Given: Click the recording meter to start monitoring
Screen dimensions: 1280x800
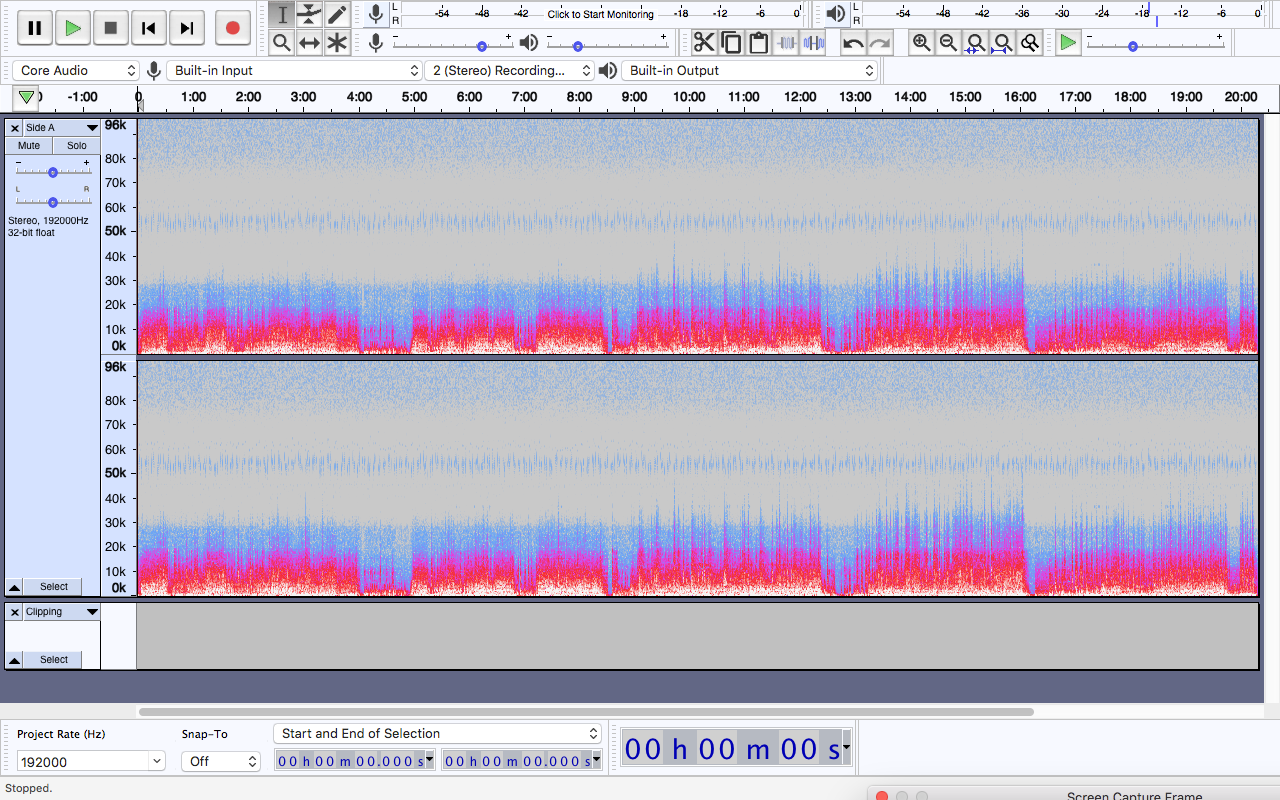Looking at the screenshot, I should [x=600, y=14].
